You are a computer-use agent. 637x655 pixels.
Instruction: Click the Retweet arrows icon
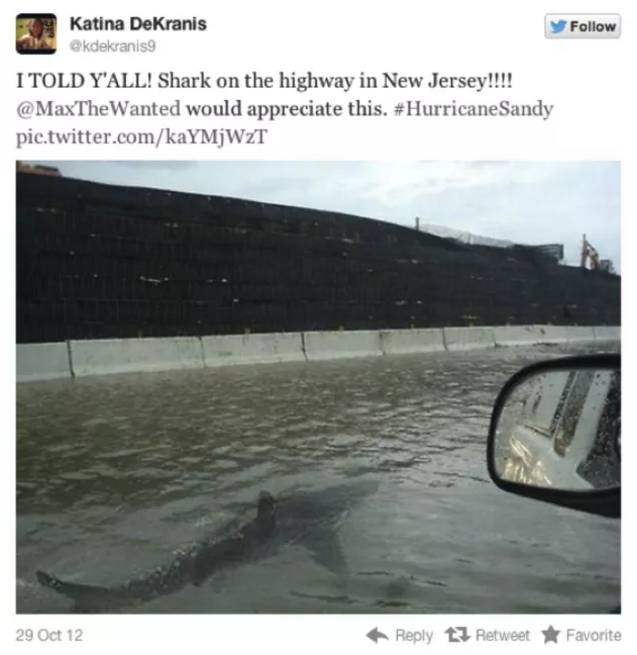tap(458, 635)
